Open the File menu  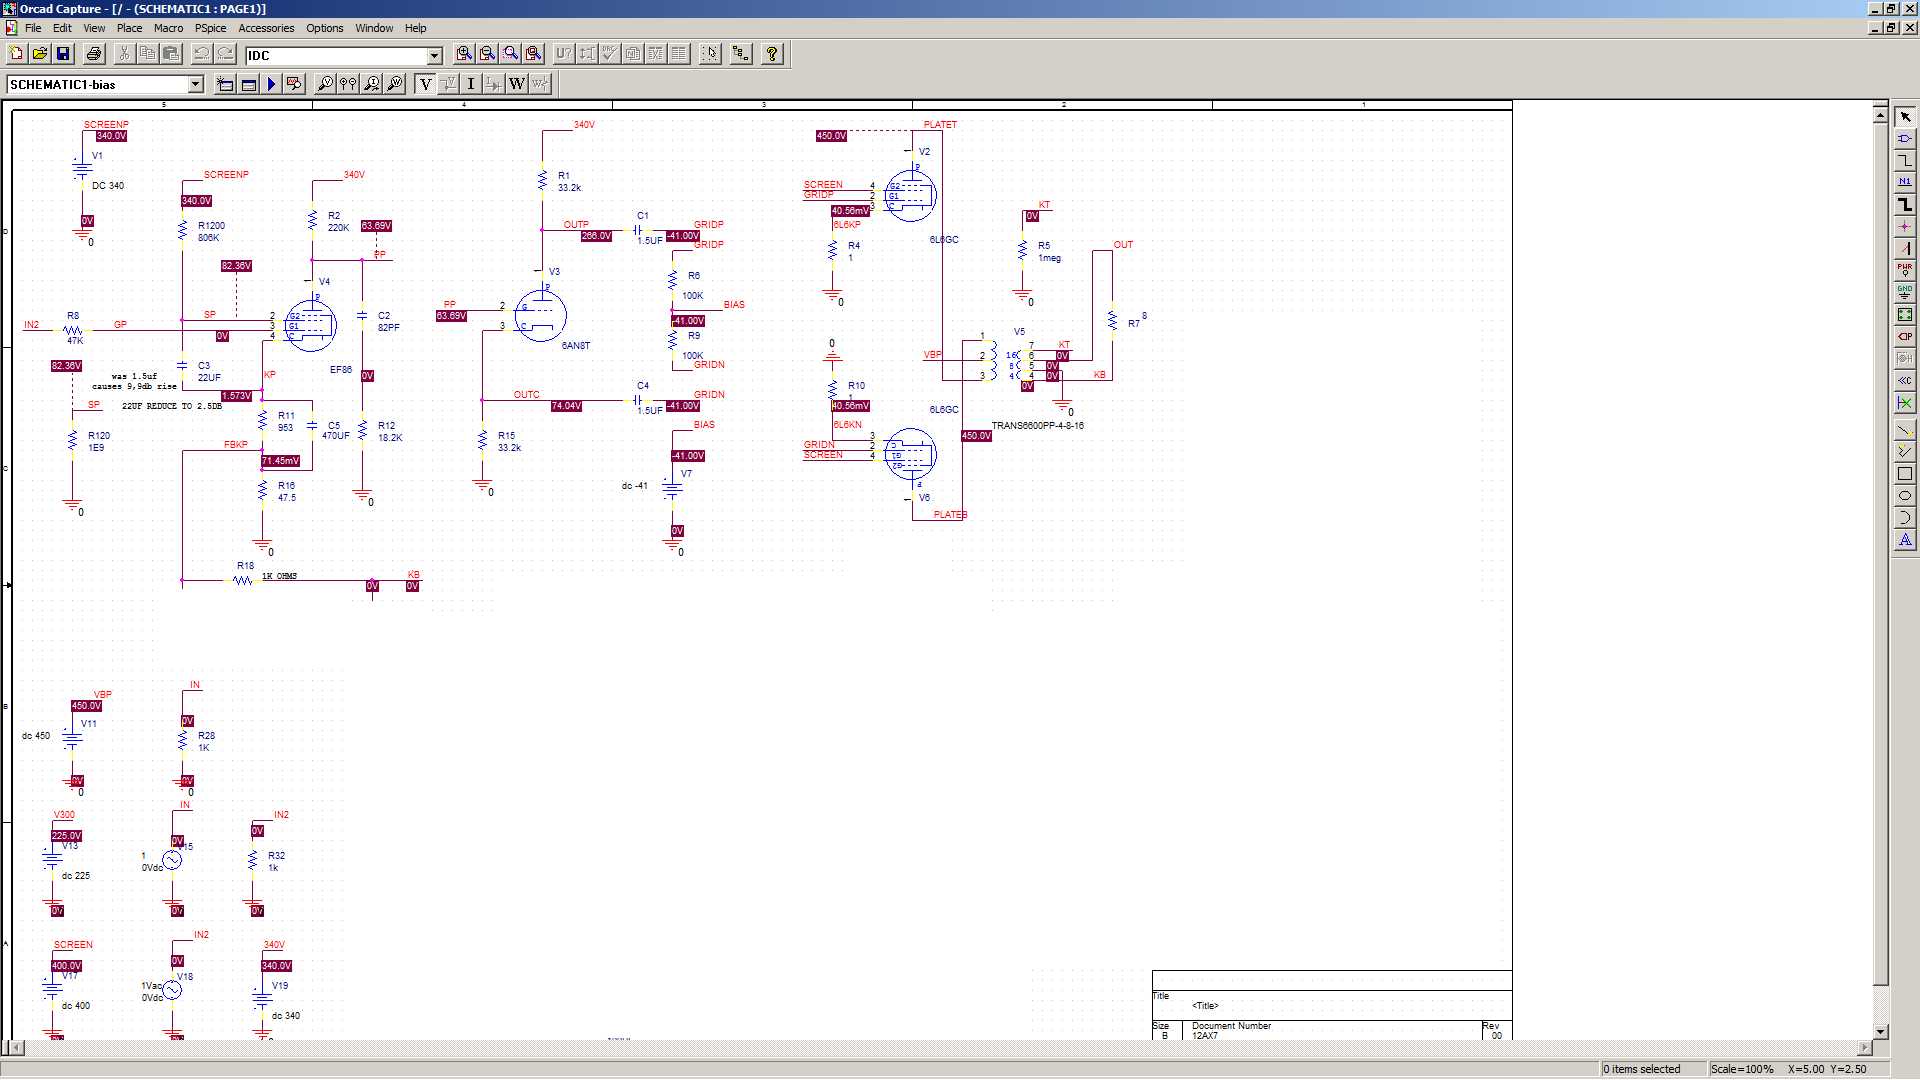click(x=33, y=28)
